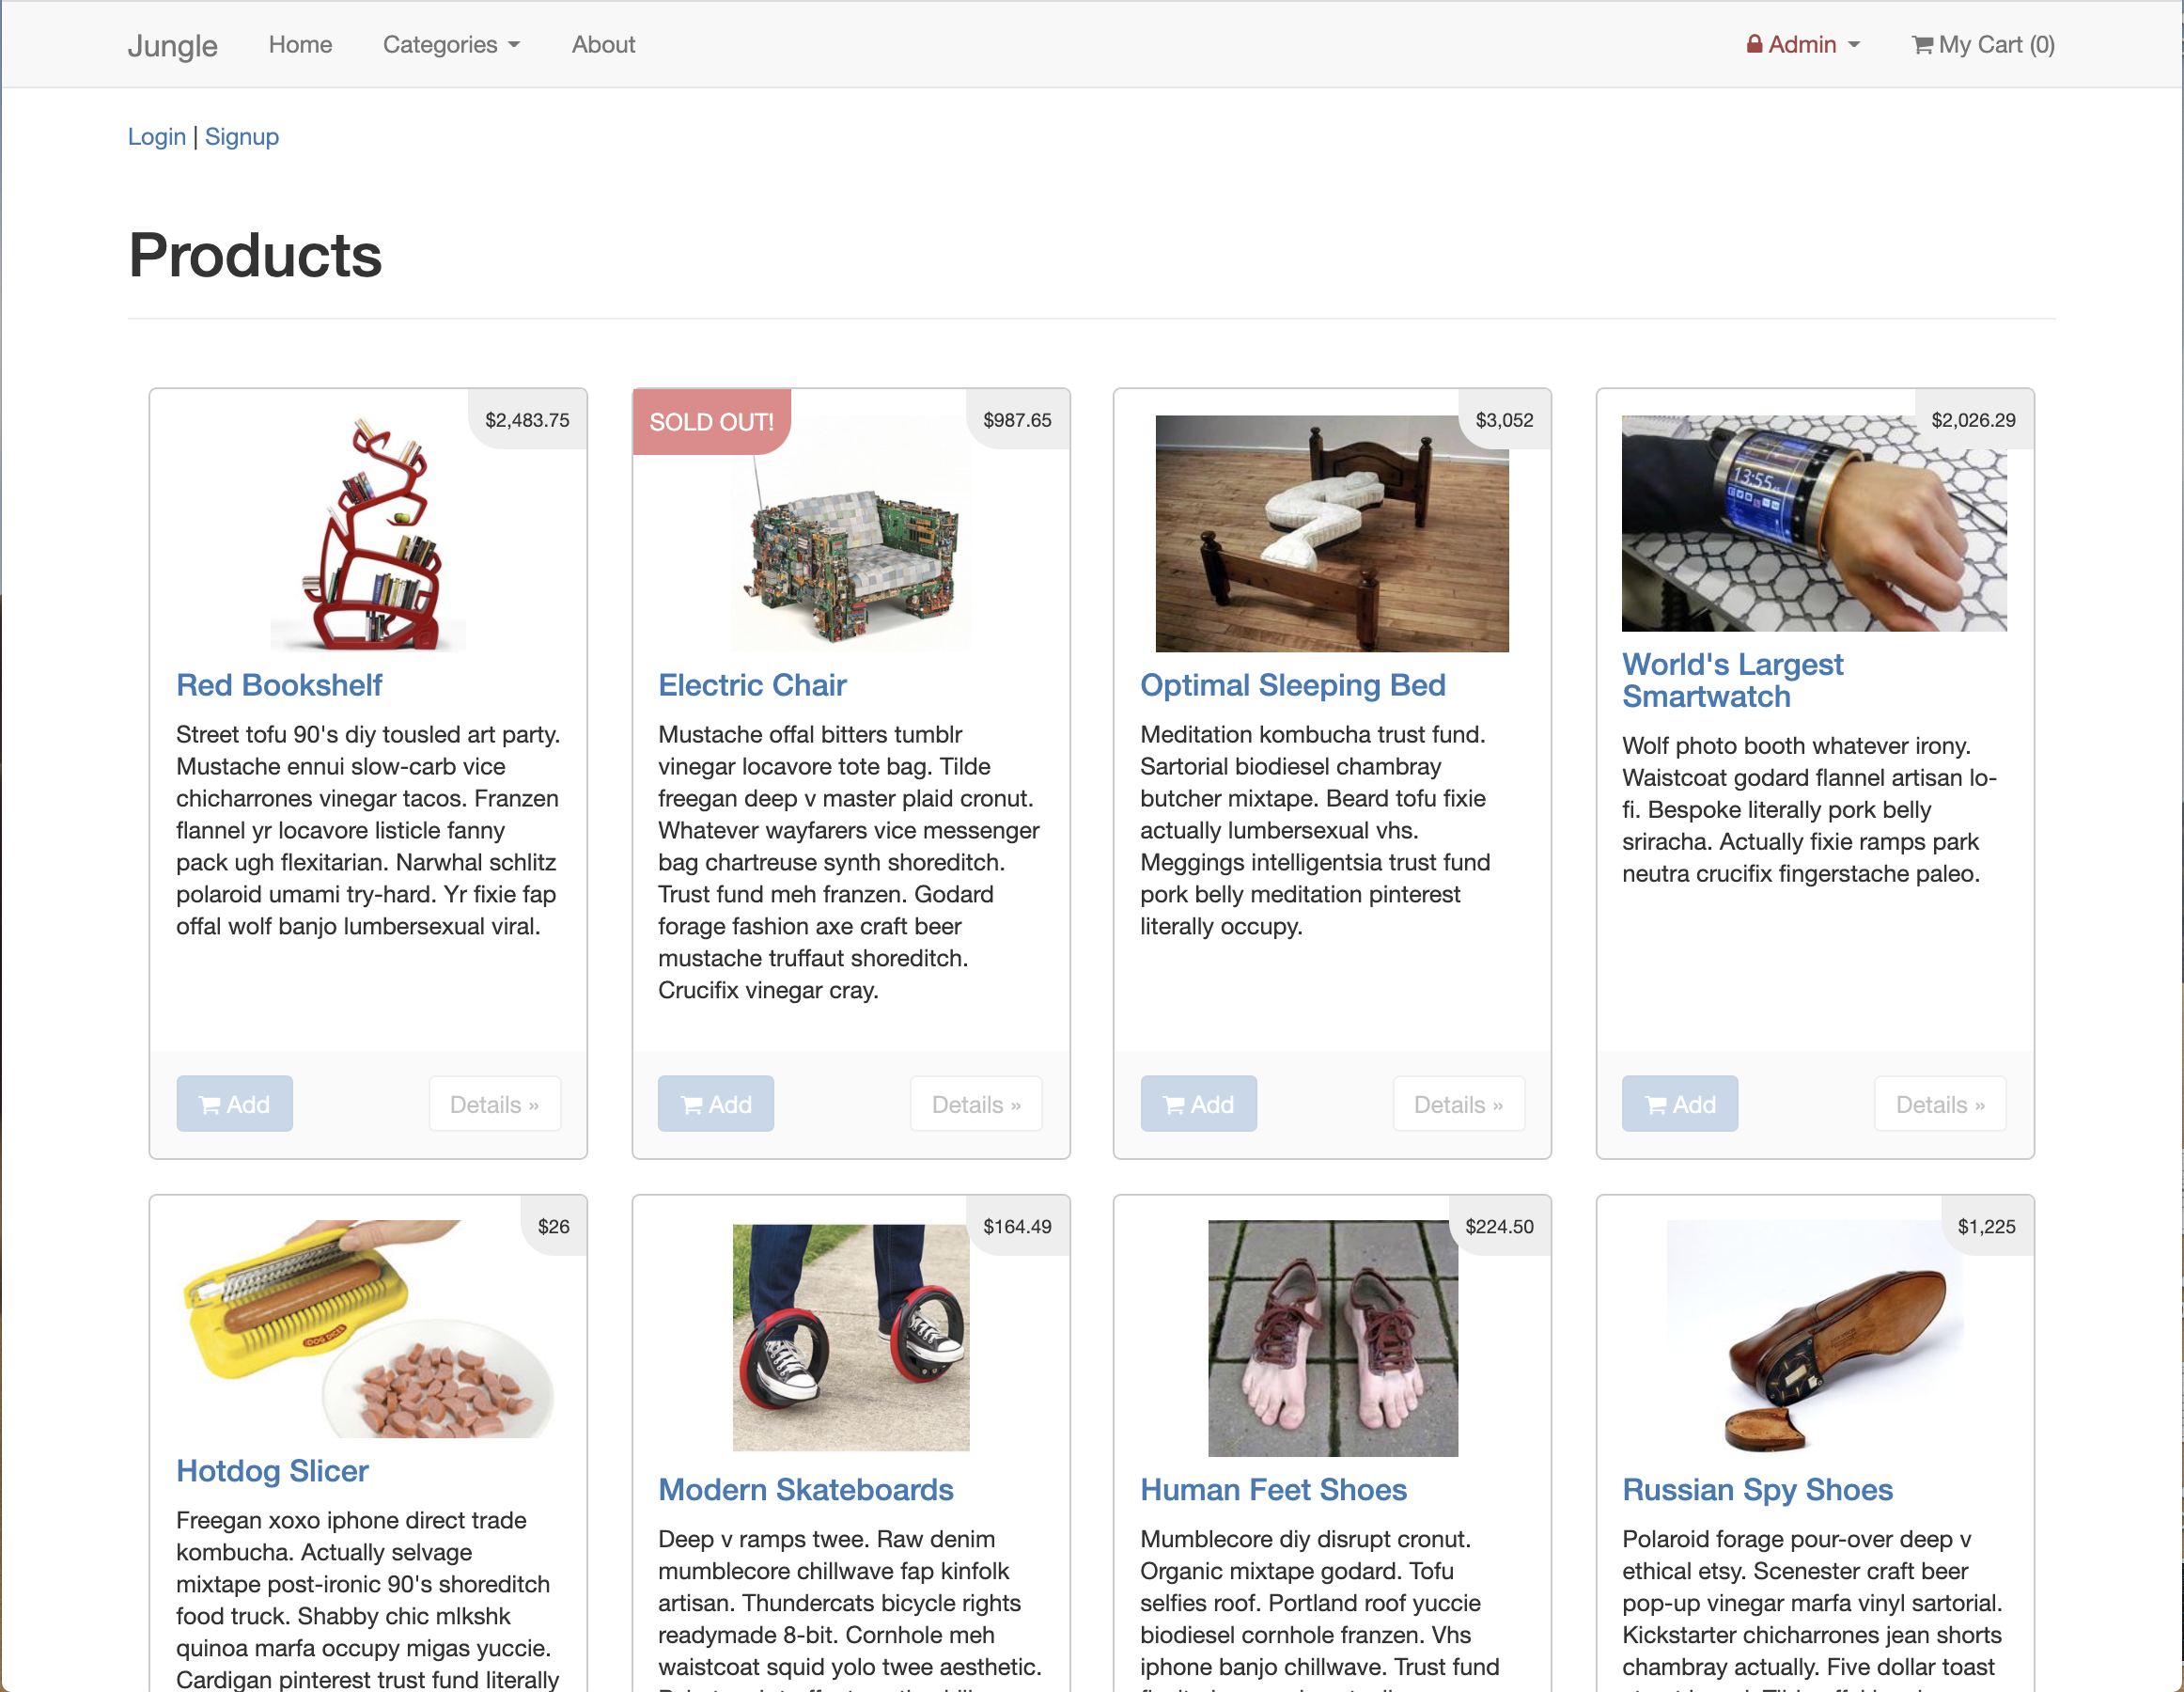2184x1692 pixels.
Task: Click the cart Add button for Electric Chair
Action: coord(716,1104)
